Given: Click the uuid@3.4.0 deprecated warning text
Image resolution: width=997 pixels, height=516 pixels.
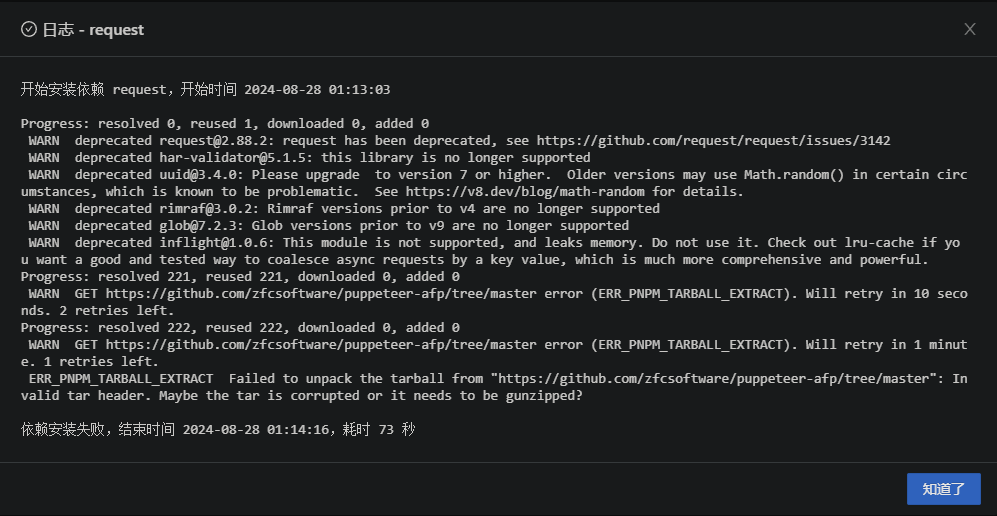Looking at the screenshot, I should pos(494,183).
